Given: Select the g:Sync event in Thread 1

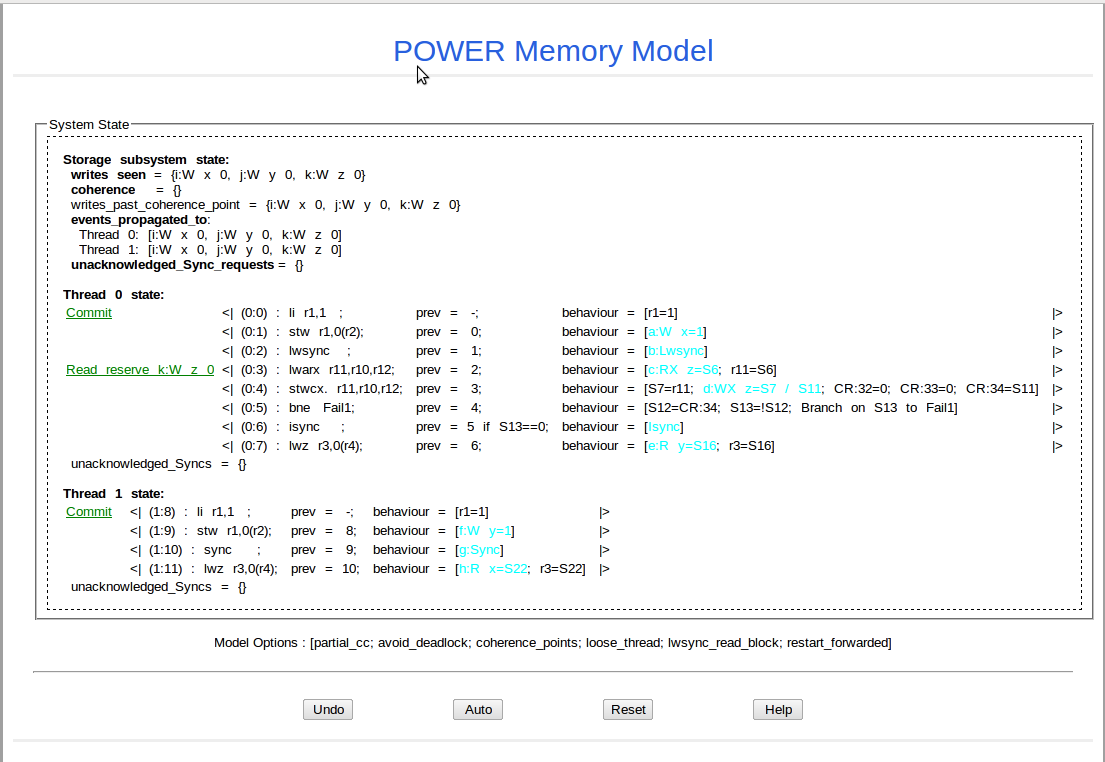Looking at the screenshot, I should coord(480,550).
